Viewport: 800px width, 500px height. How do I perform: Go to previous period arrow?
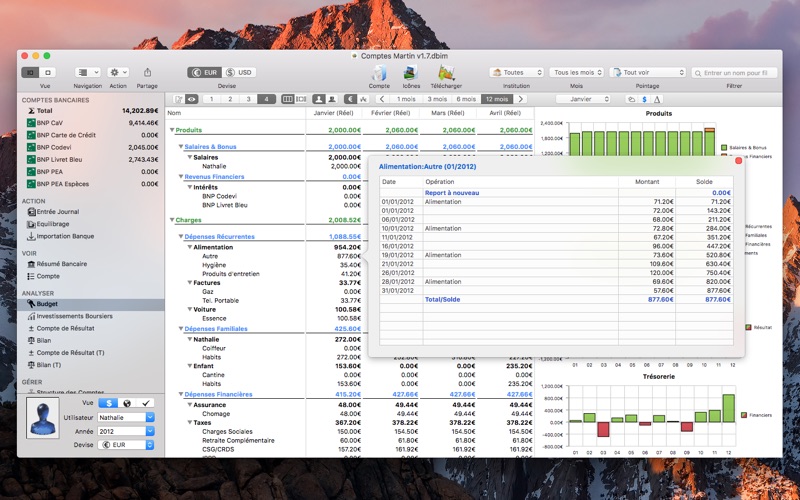click(382, 99)
